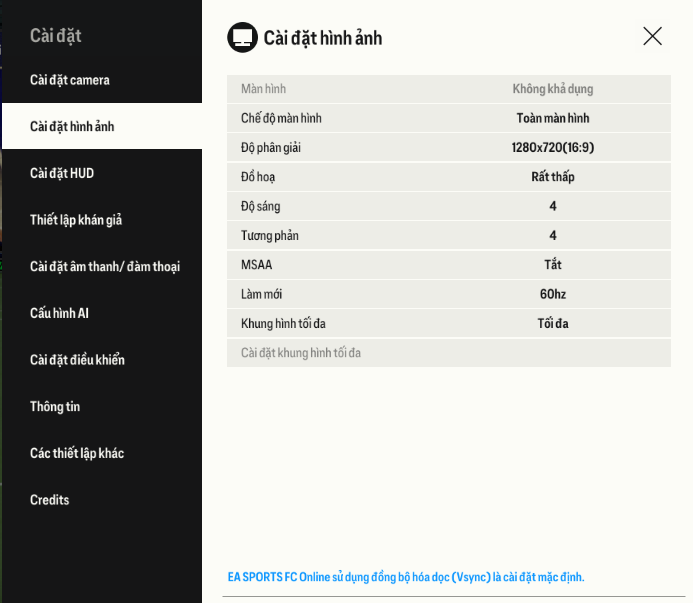Viewport: 693px width, 603px height.
Task: Change Đồ hoạ quality Rất thấp value
Action: [552, 177]
